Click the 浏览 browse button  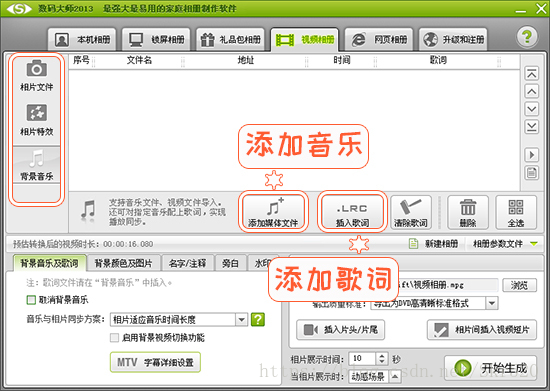519,285
